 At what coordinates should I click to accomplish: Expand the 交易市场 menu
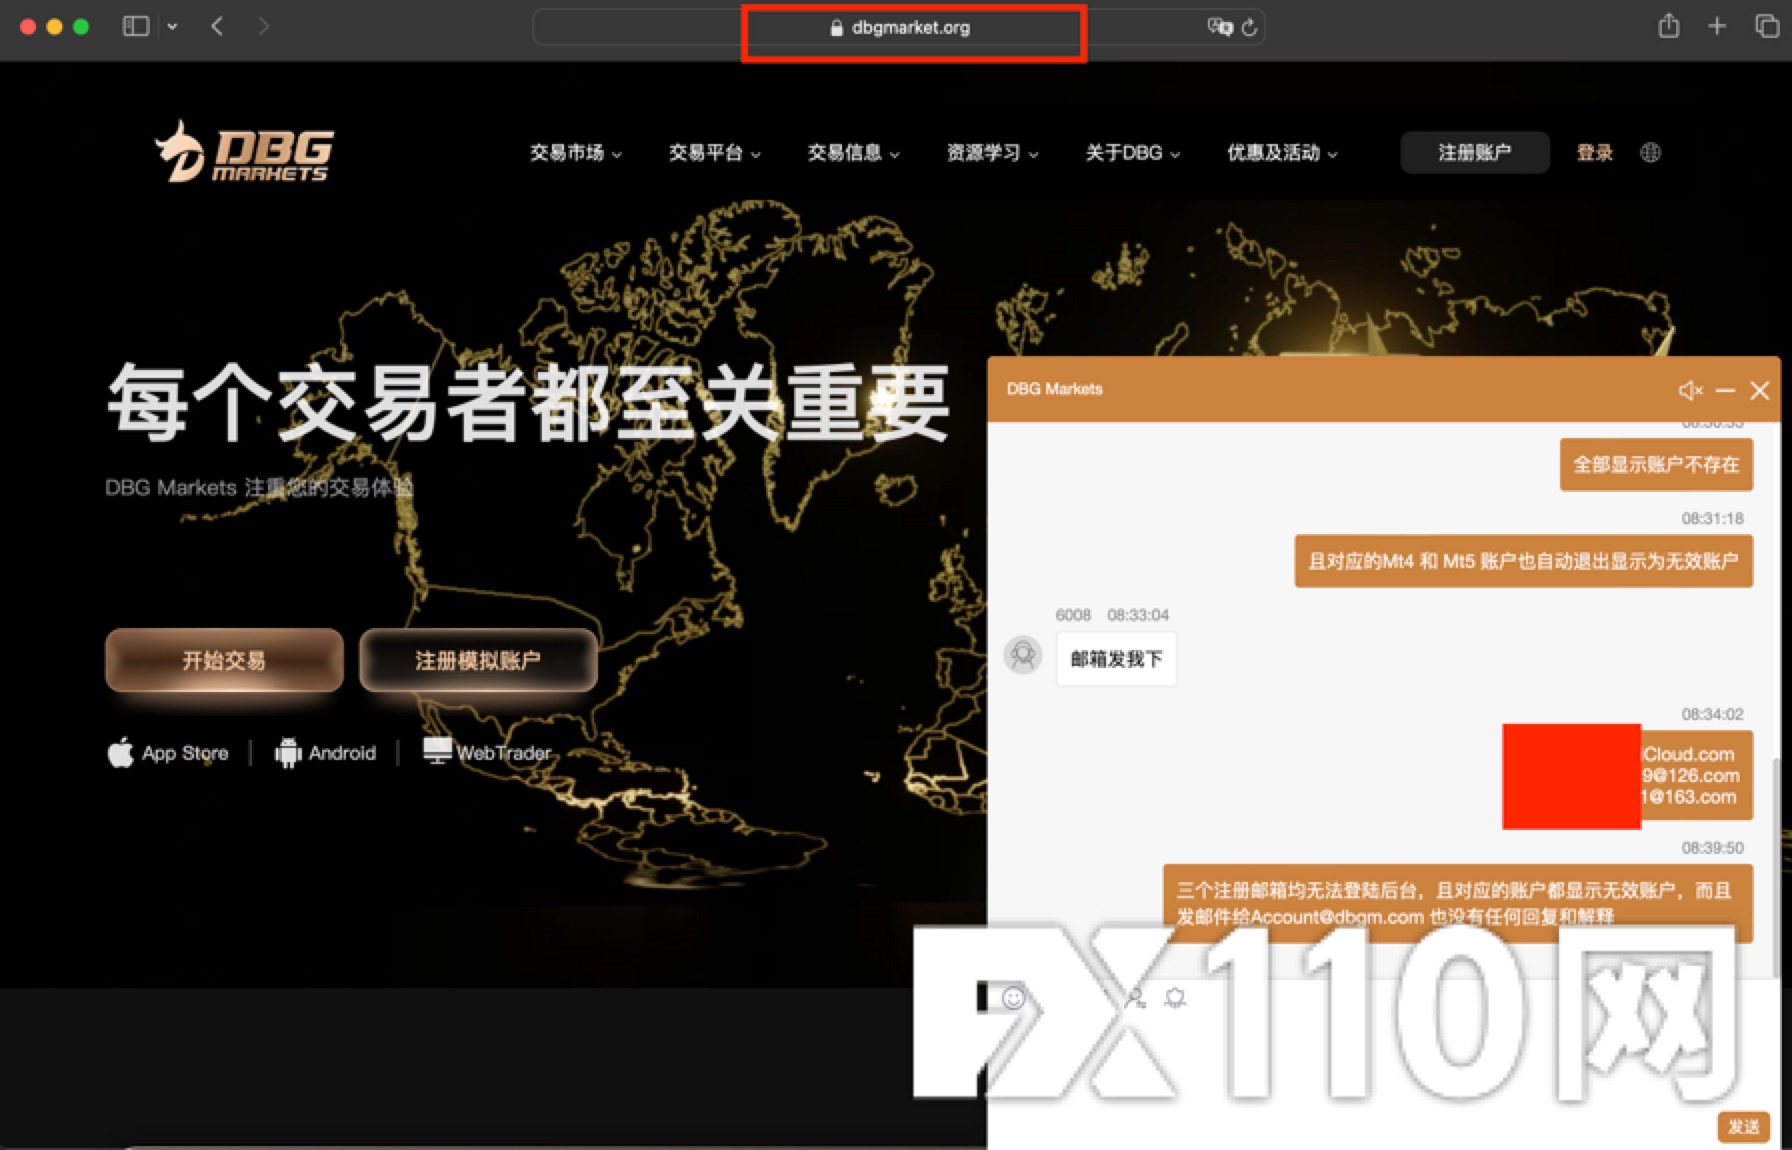point(575,153)
